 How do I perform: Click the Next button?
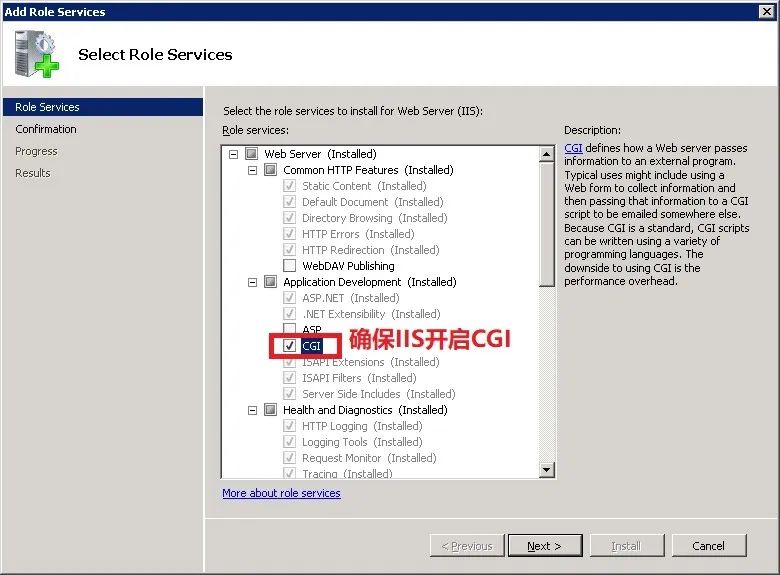coord(545,546)
